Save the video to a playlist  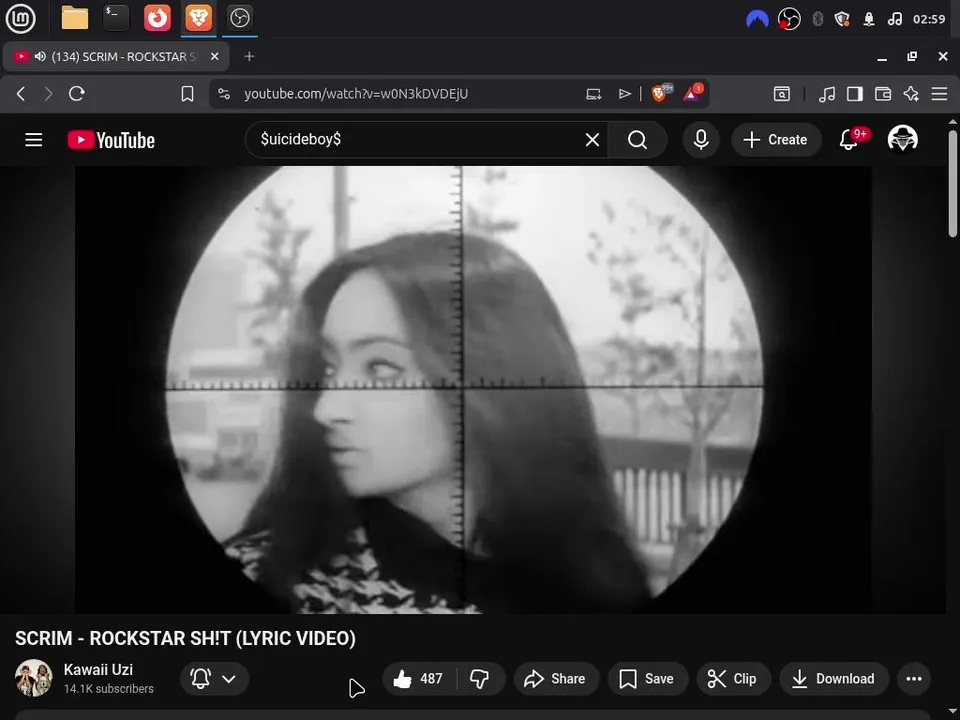pos(647,678)
